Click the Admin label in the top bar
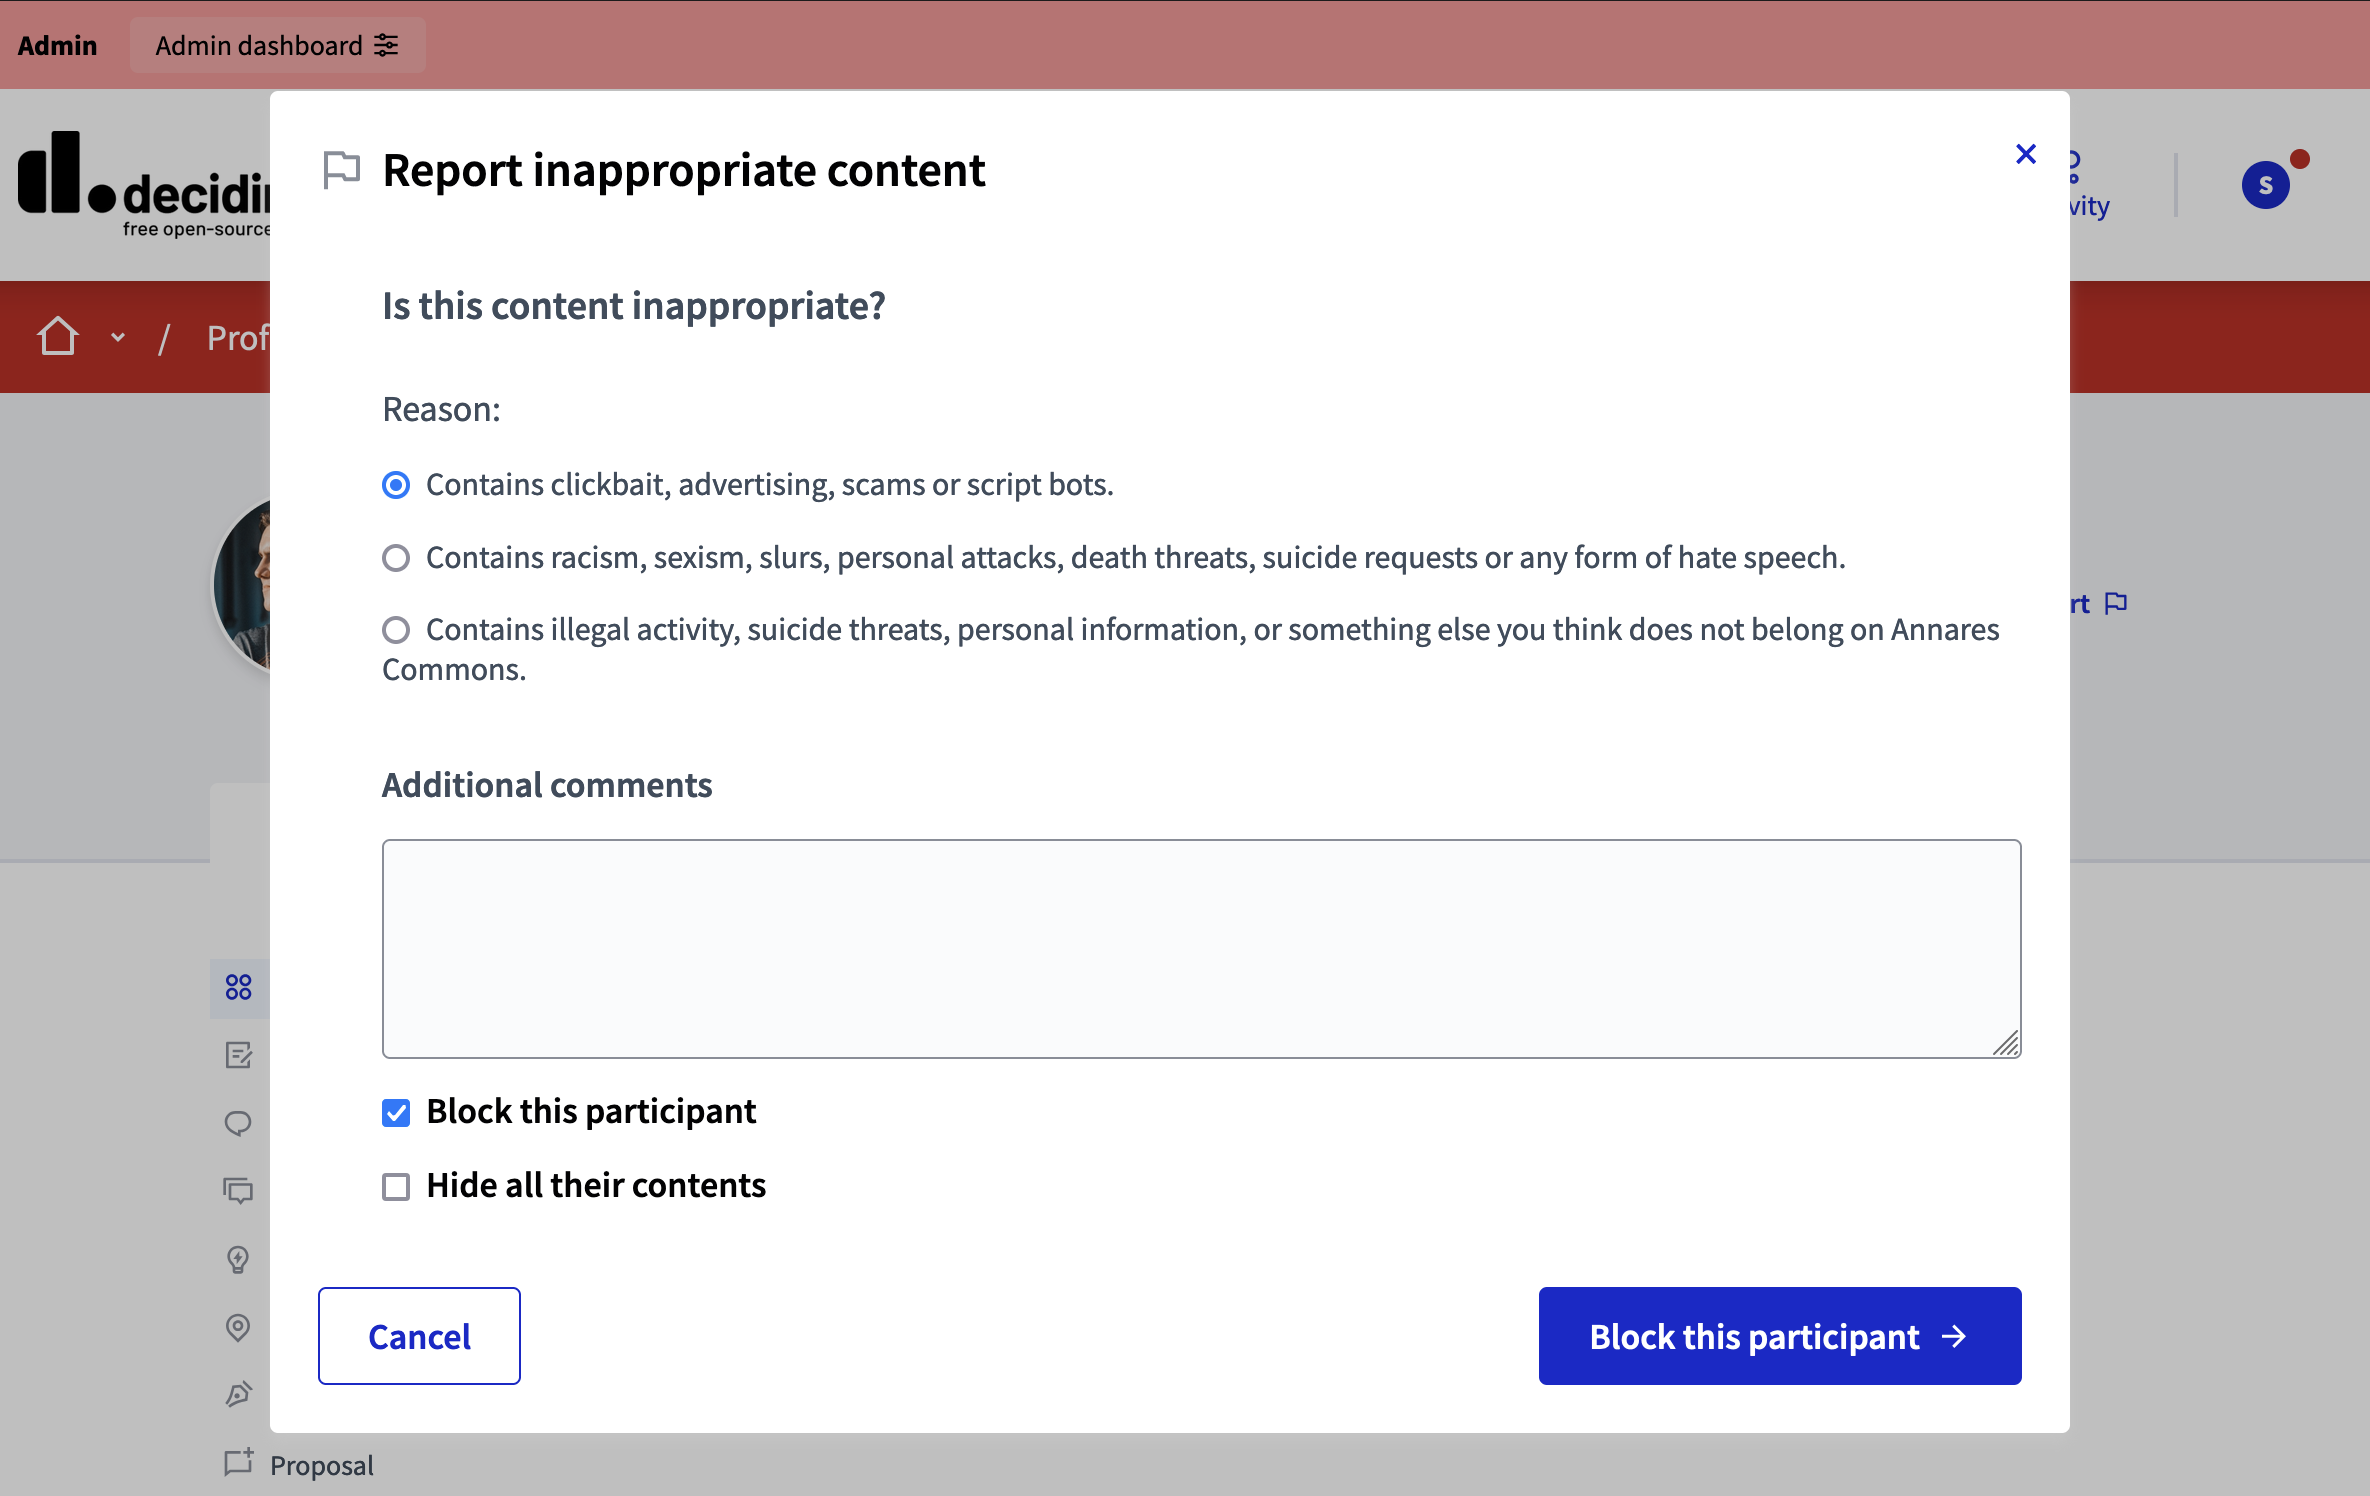Image resolution: width=2370 pixels, height=1496 pixels. pos(57,44)
